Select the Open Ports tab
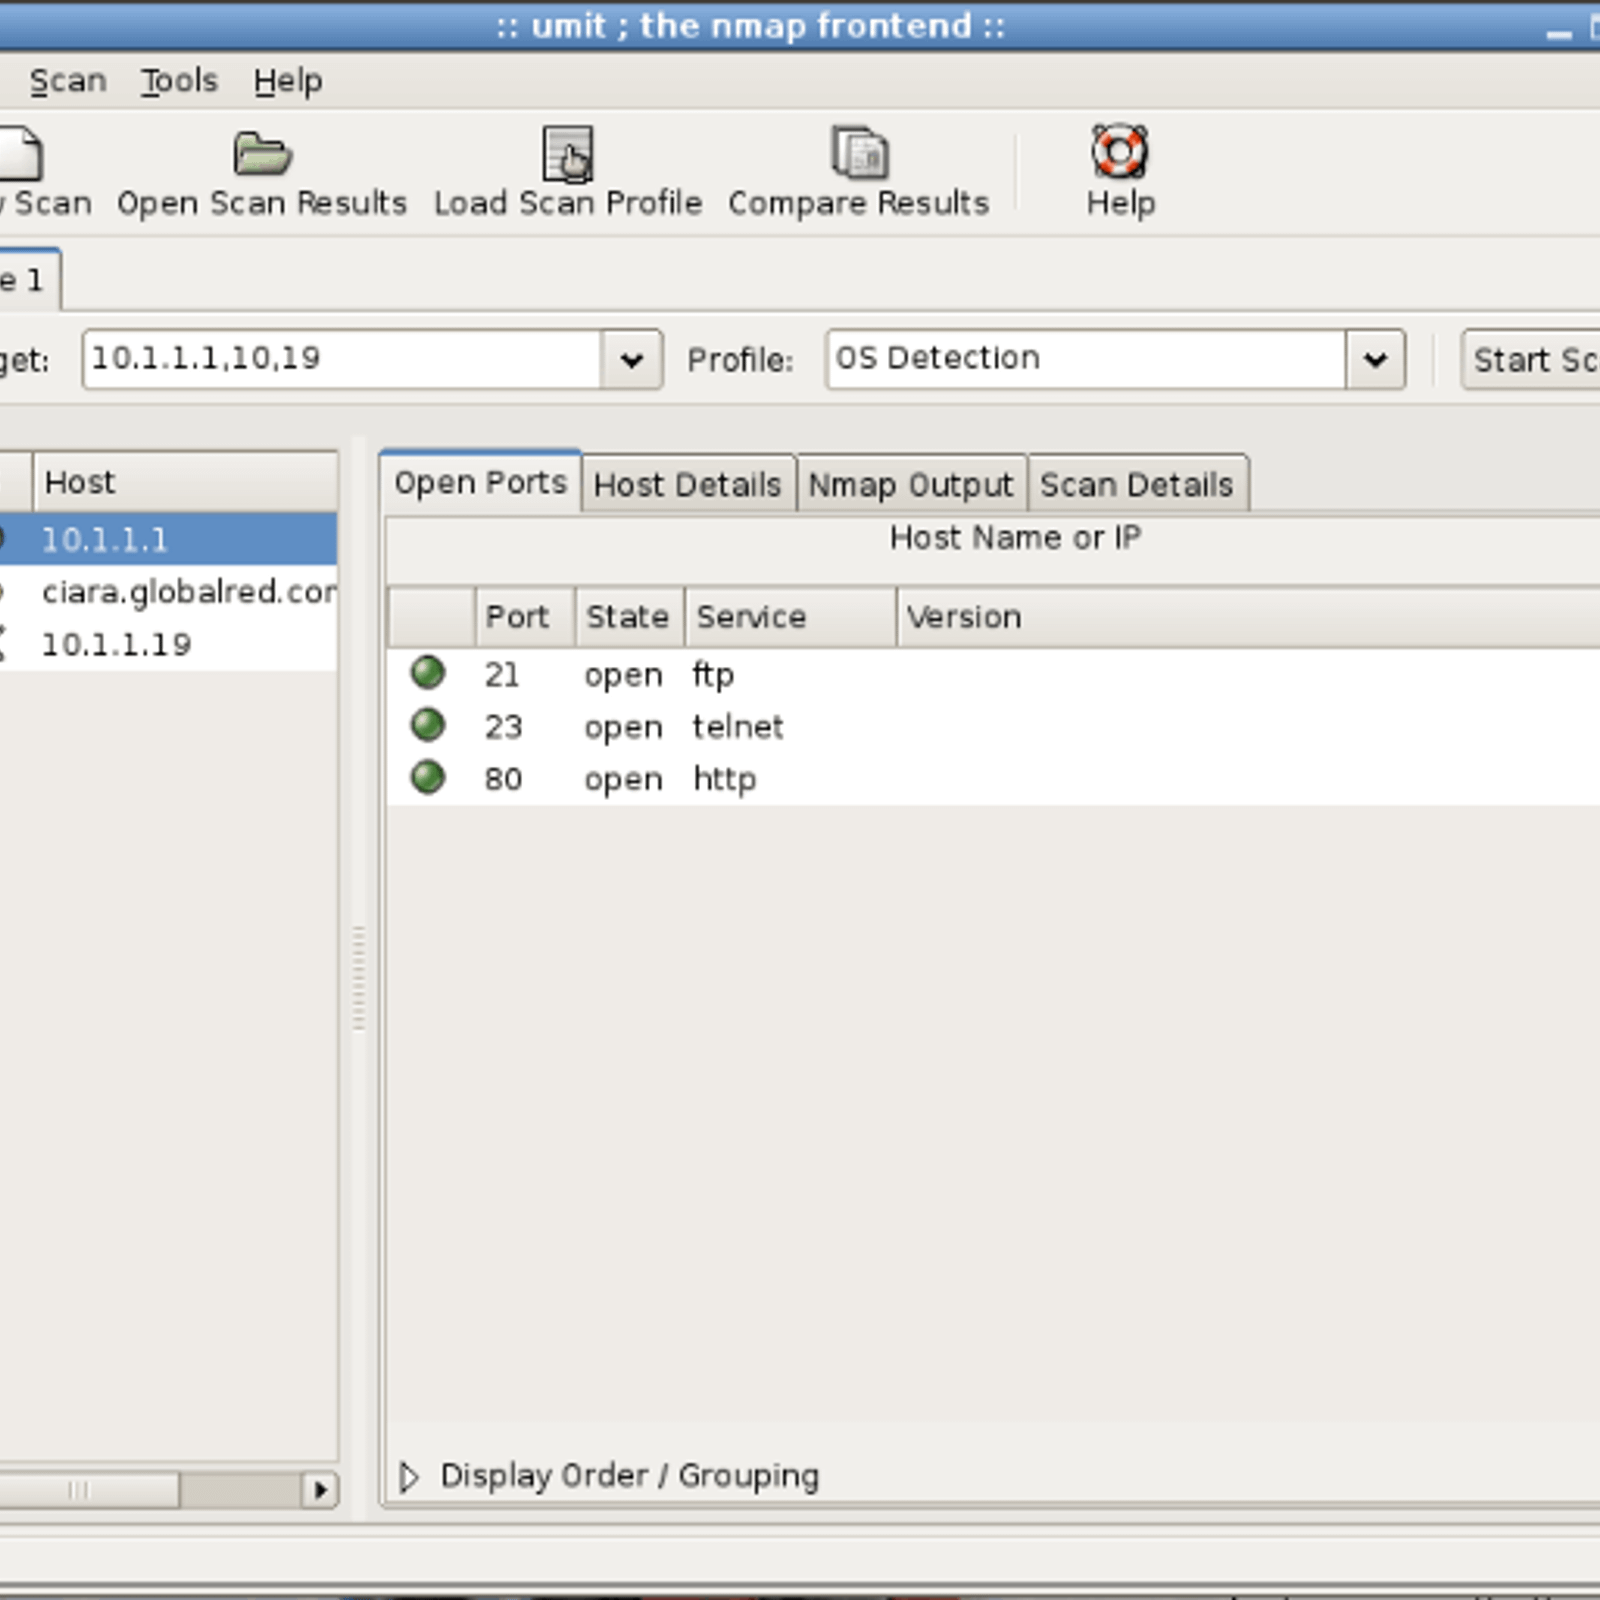This screenshot has width=1600, height=1600. 480,483
